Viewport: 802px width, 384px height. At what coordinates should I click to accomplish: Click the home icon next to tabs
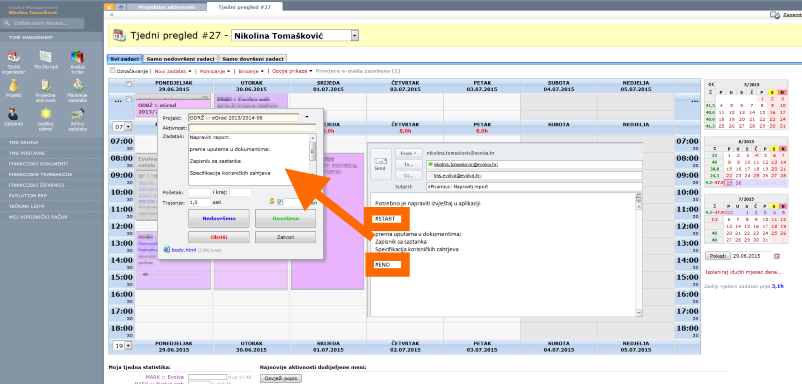[x=120, y=7]
